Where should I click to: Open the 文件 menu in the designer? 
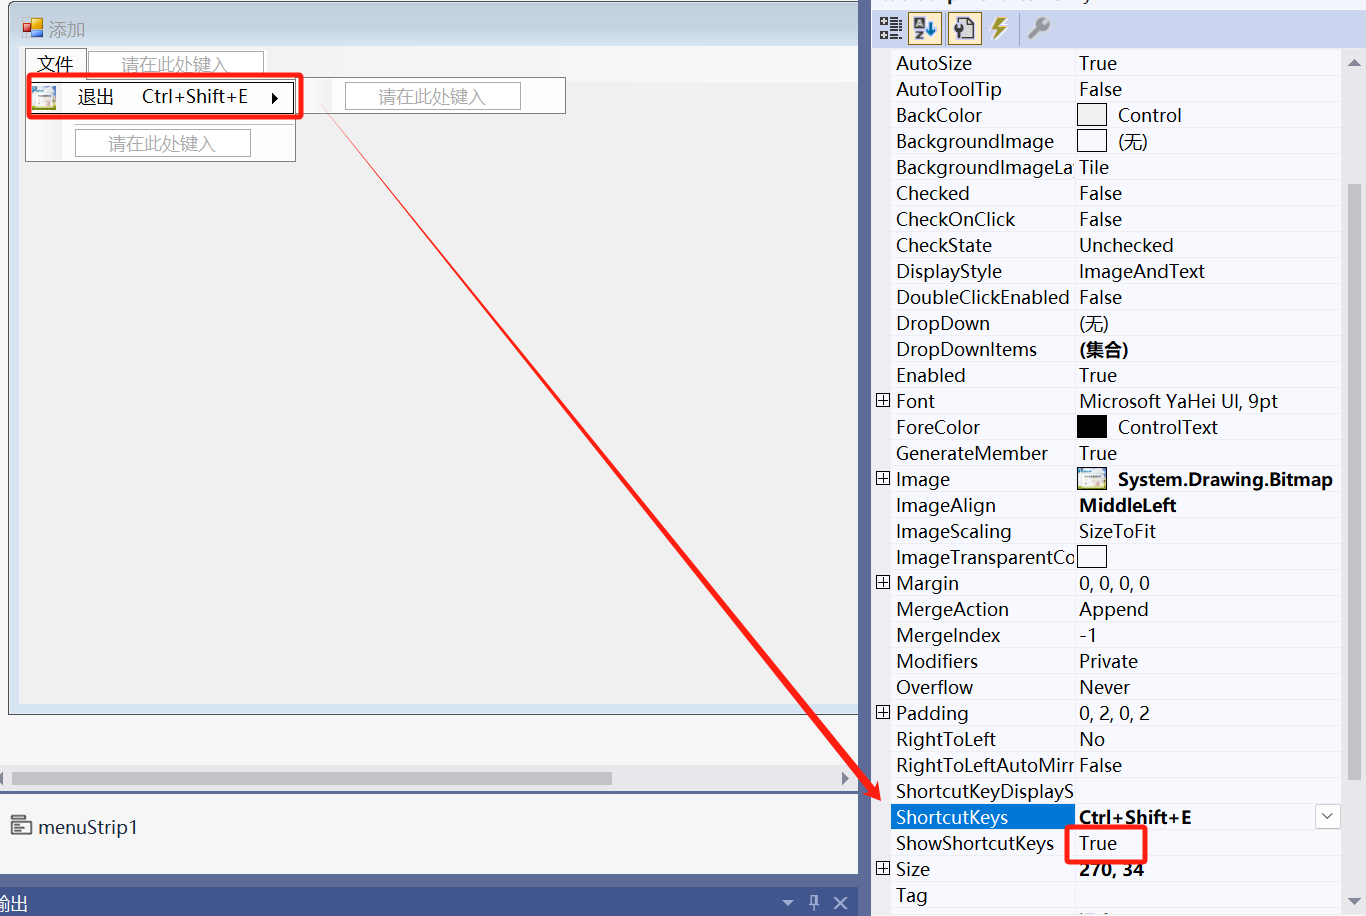(x=55, y=64)
